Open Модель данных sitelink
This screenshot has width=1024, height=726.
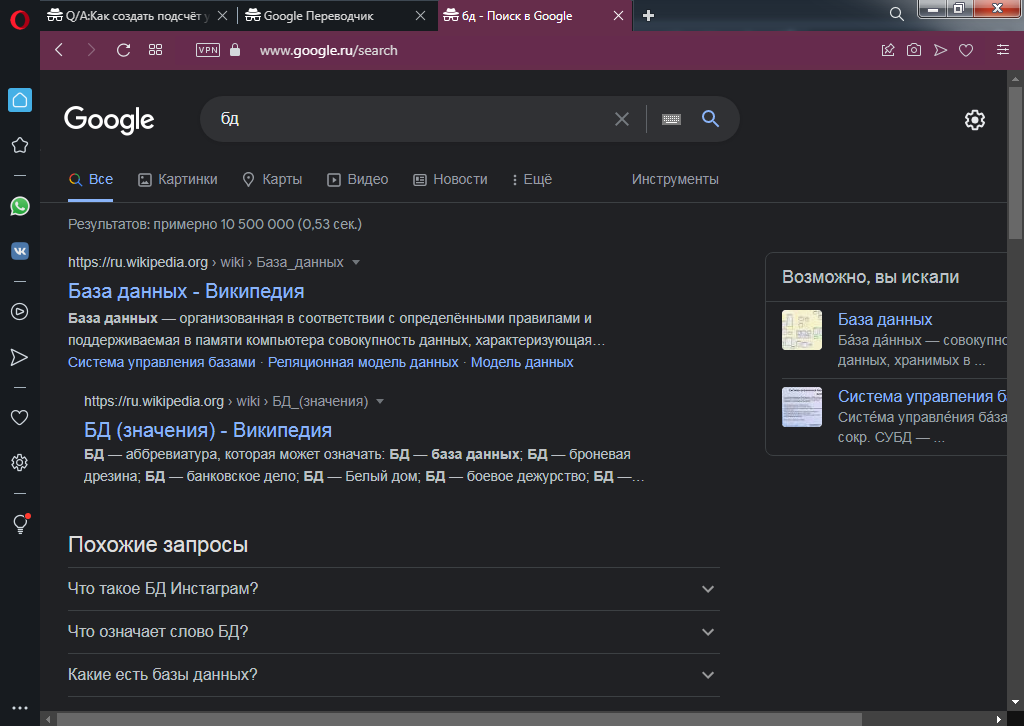522,362
